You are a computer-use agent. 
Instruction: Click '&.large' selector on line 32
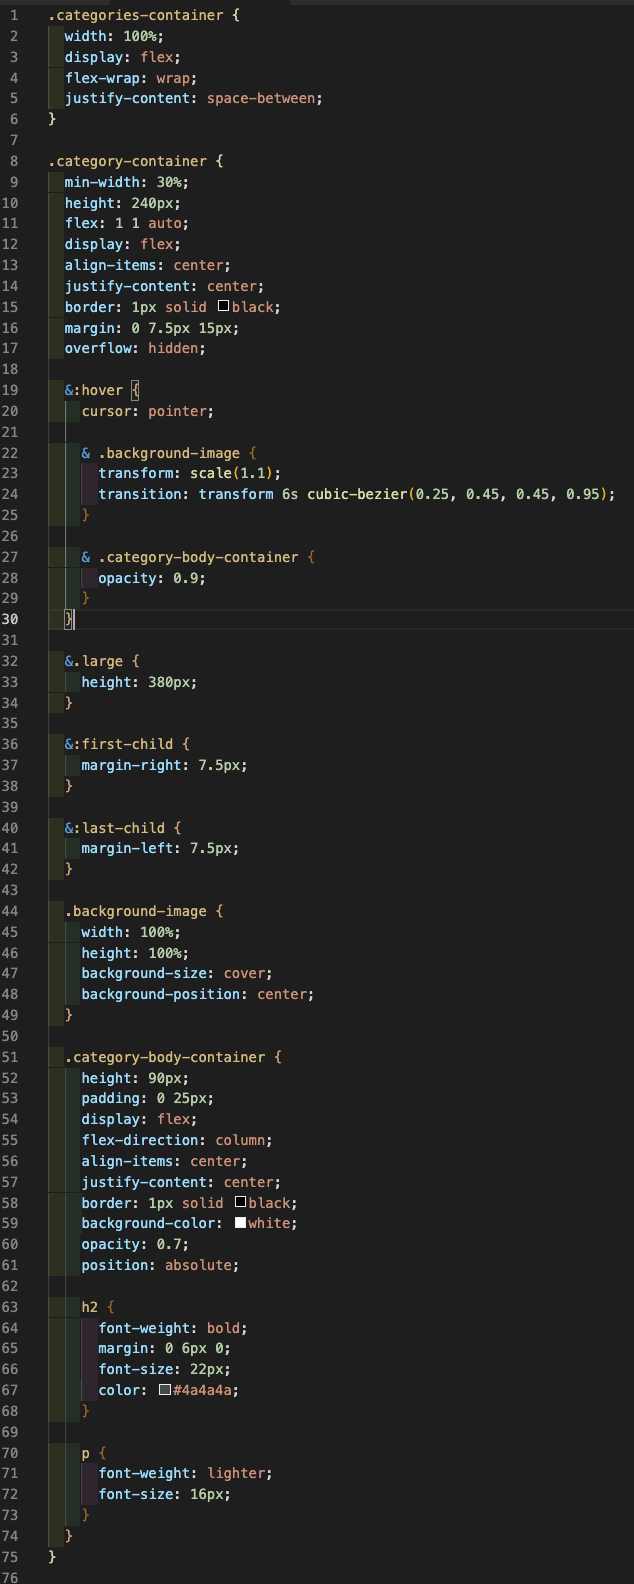[x=94, y=661]
